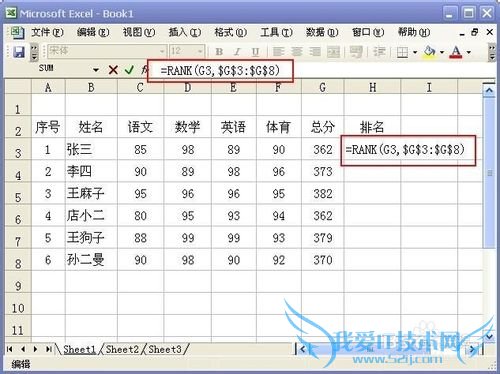Select cell containing 王麻子
The height and width of the screenshot is (374, 500).
pyautogui.click(x=91, y=194)
